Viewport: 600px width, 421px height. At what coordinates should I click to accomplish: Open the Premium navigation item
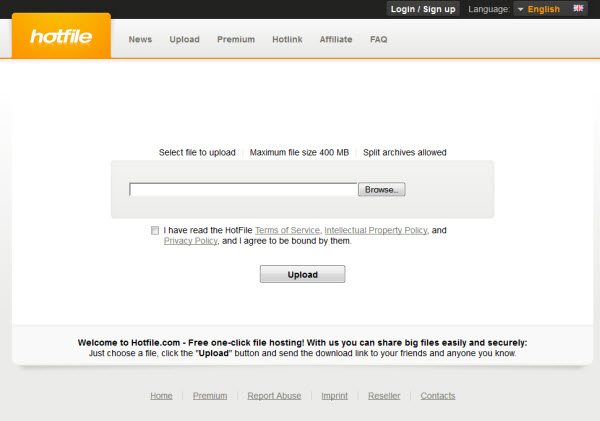tap(236, 39)
